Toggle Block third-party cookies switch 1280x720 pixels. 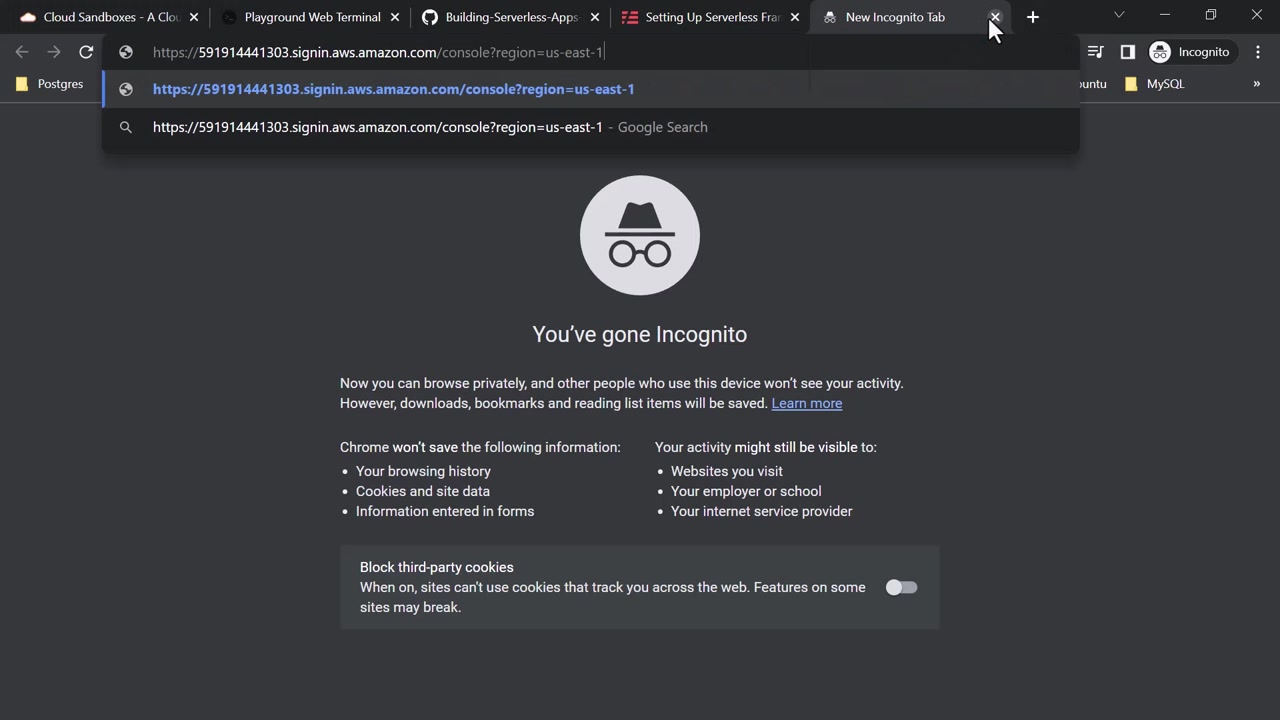pyautogui.click(x=901, y=587)
